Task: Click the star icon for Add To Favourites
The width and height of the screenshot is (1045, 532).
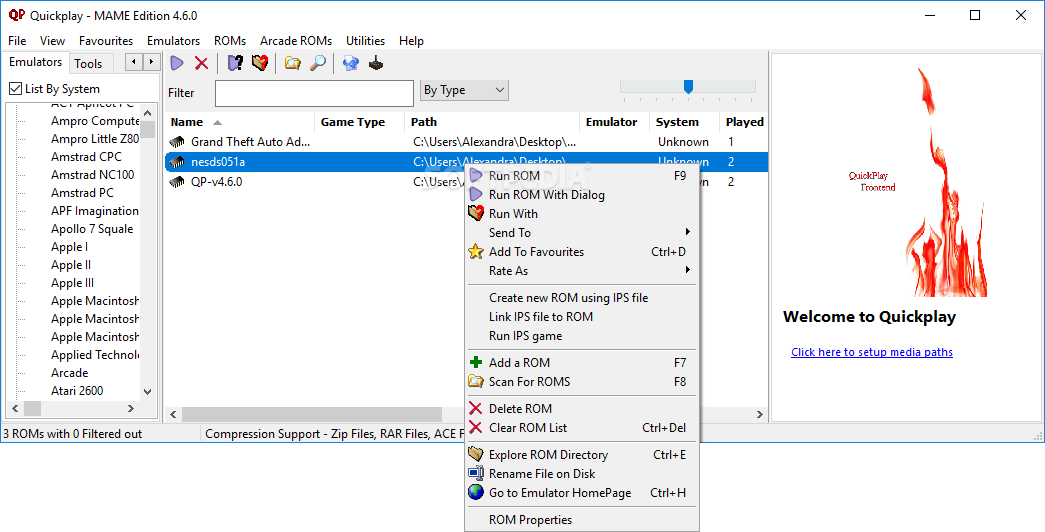Action: [476, 252]
